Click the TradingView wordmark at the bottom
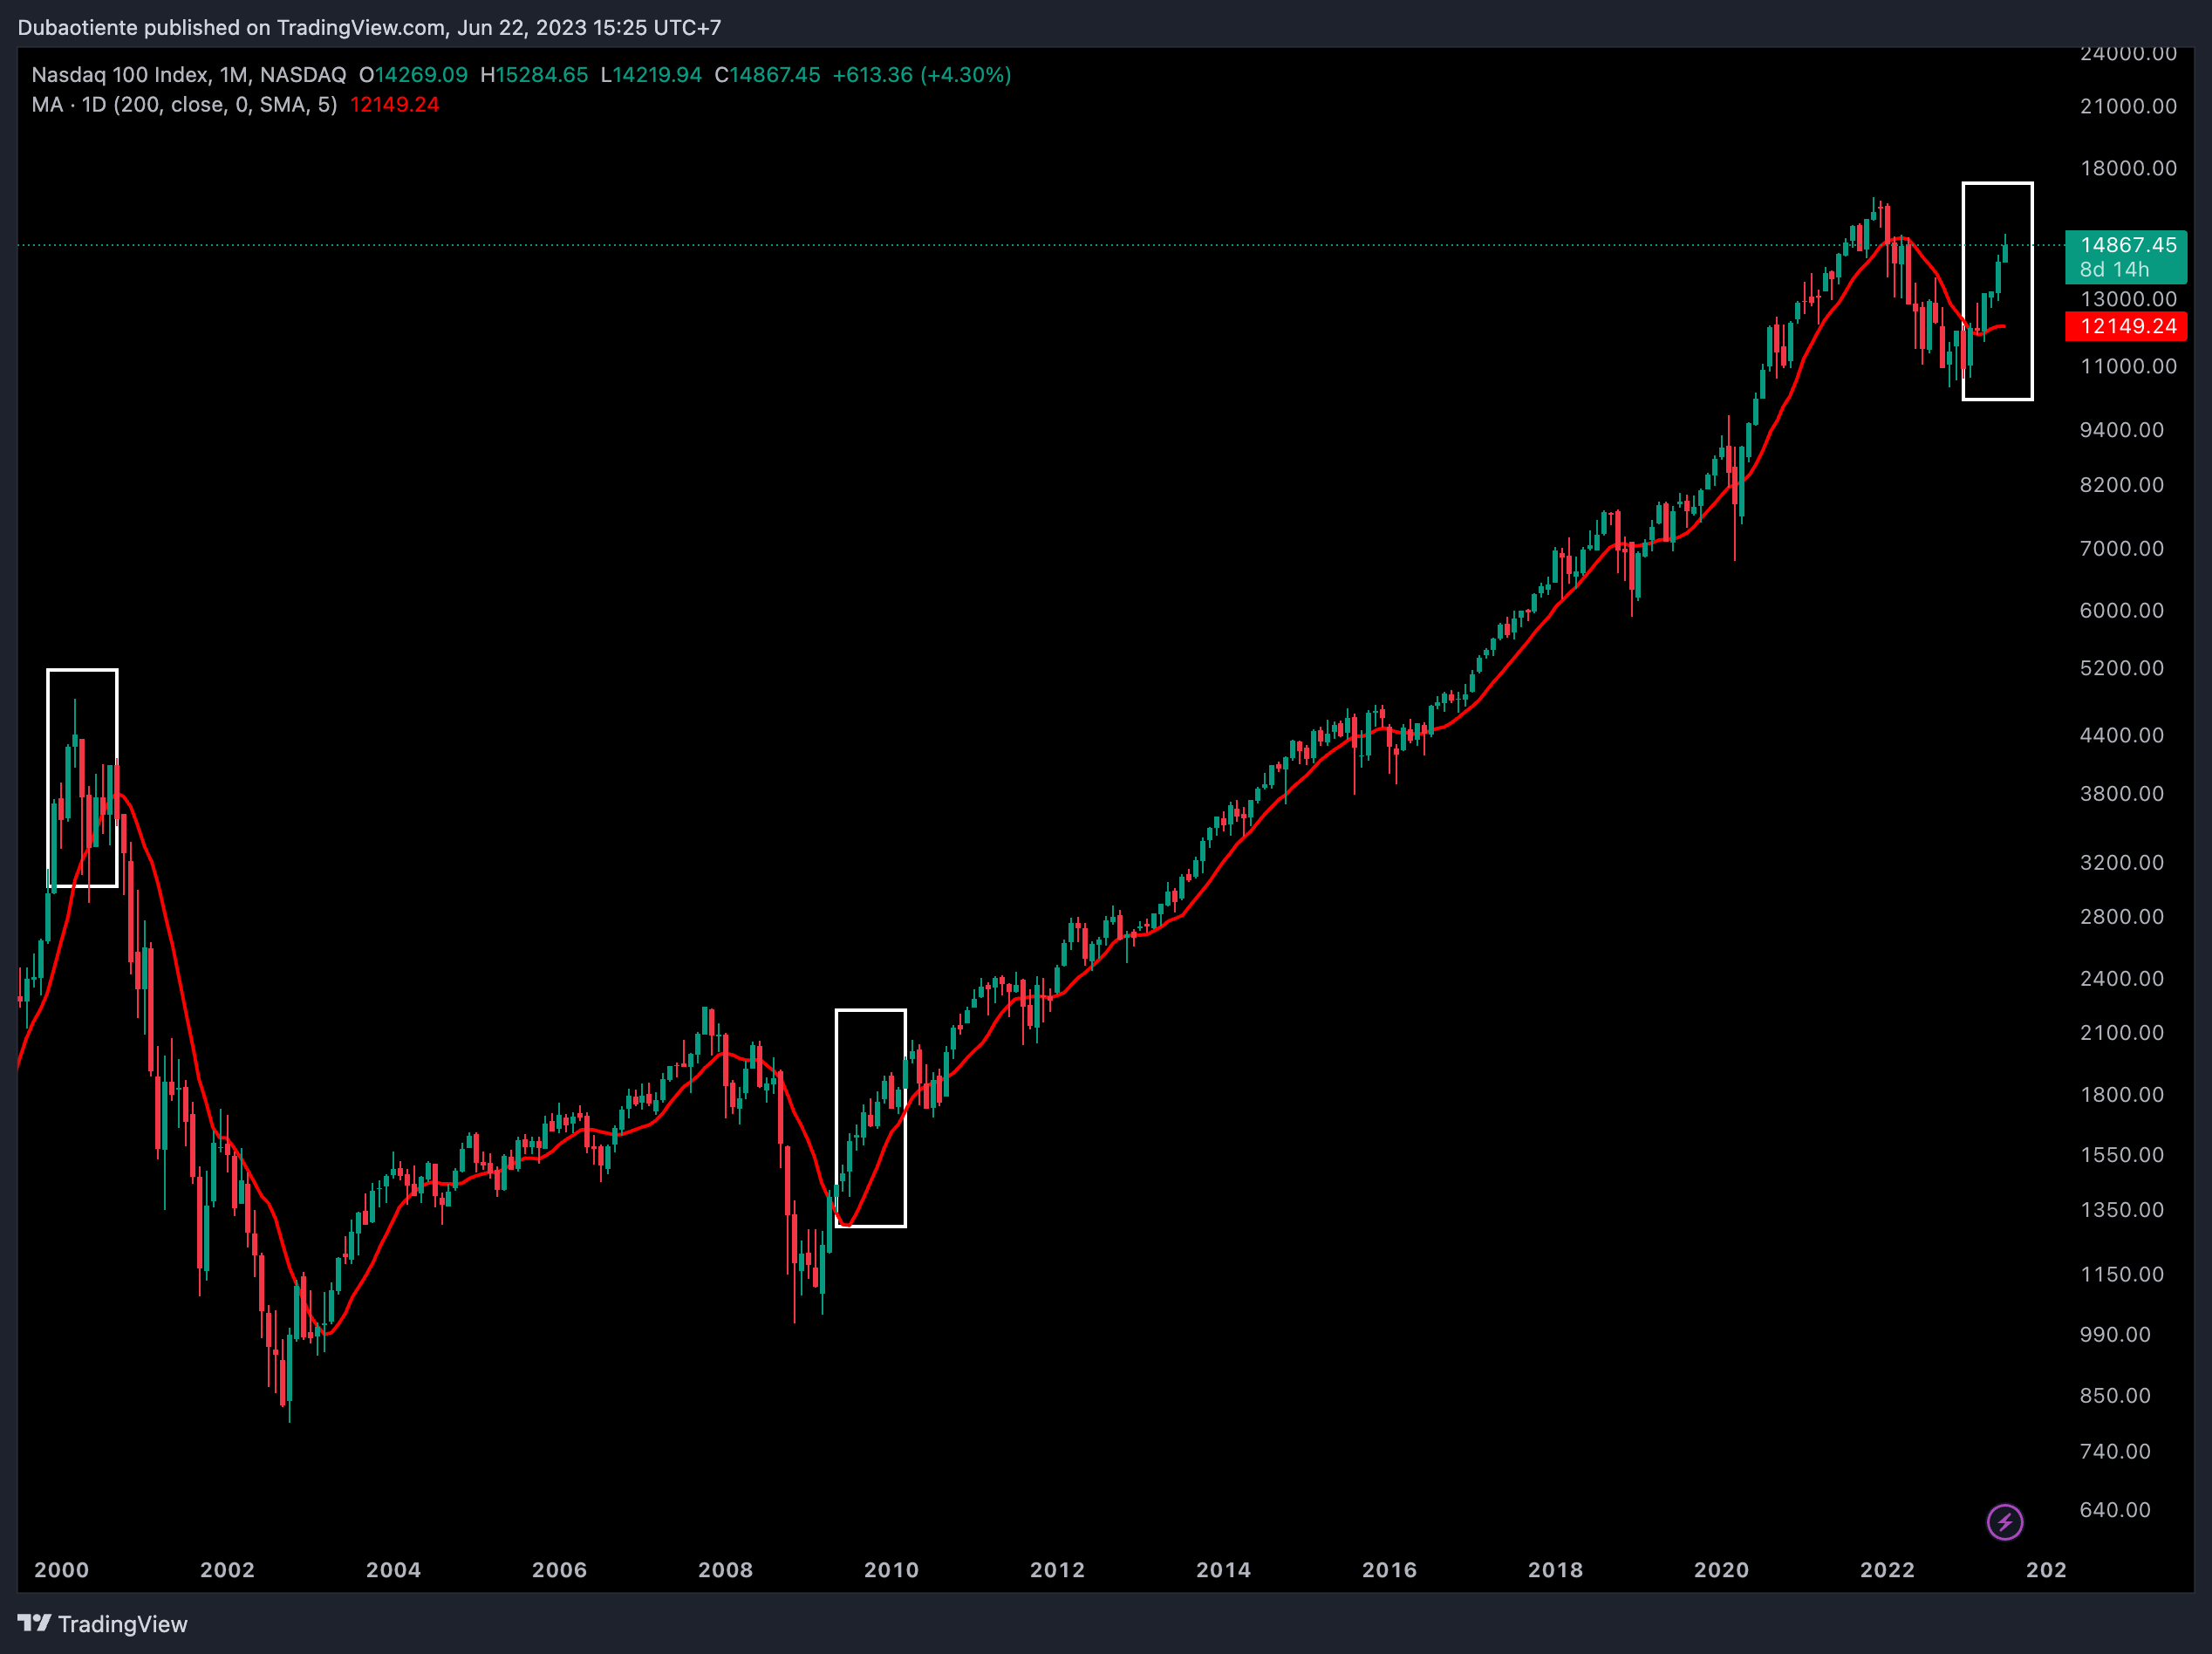Image resolution: width=2212 pixels, height=1654 pixels. tap(123, 1624)
